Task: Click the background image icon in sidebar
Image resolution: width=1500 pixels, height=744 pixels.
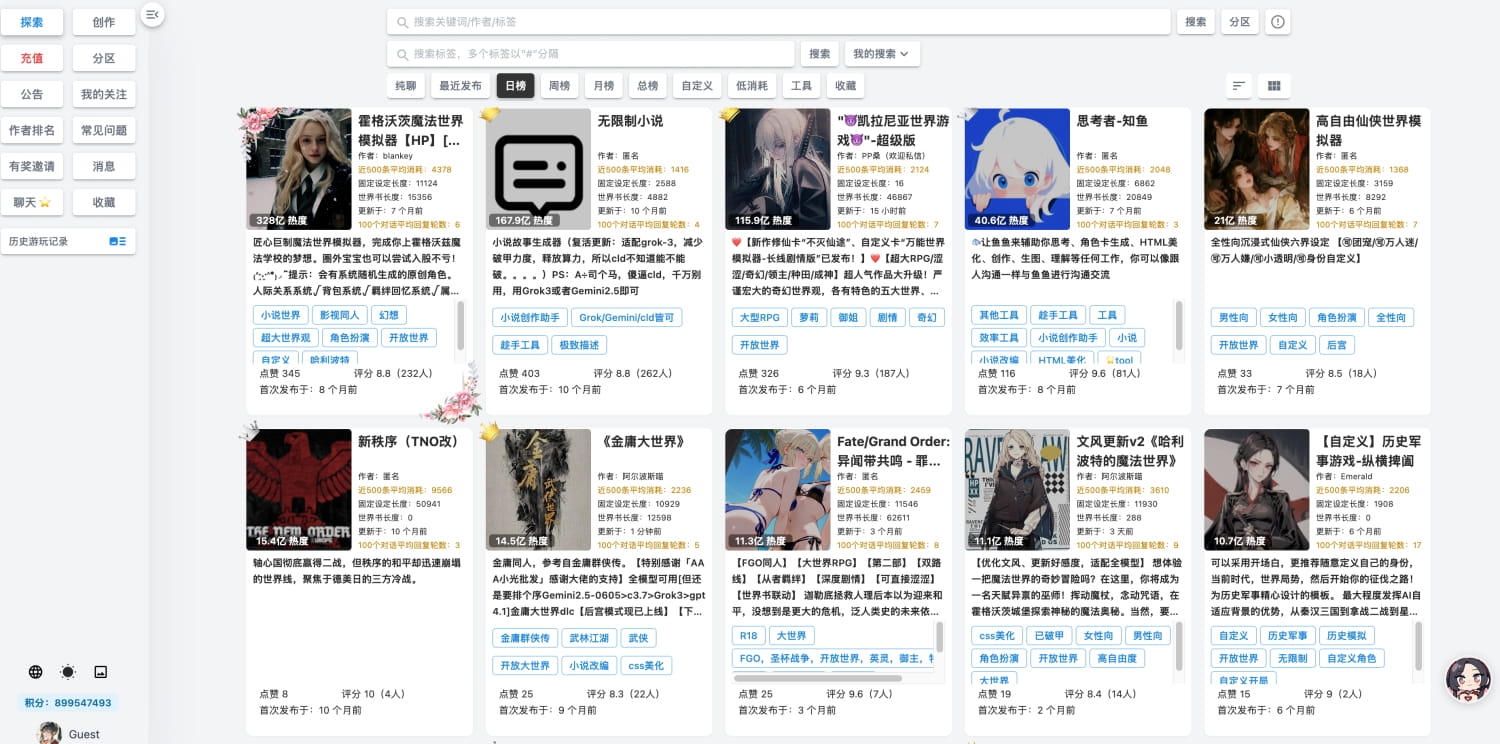Action: (x=100, y=672)
